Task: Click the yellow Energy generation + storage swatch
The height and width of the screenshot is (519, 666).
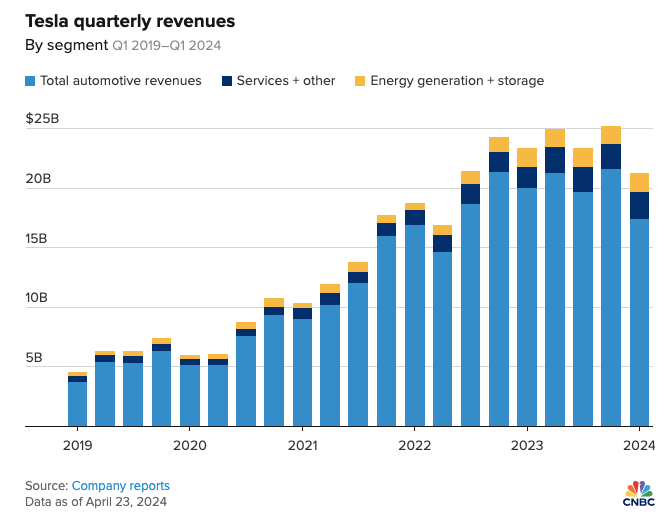Action: point(360,81)
